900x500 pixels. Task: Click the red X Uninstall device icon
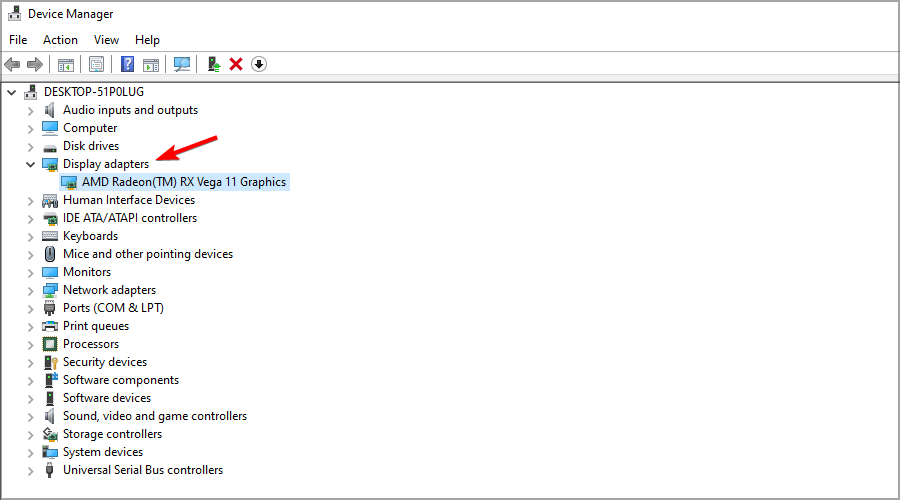pyautogui.click(x=236, y=64)
